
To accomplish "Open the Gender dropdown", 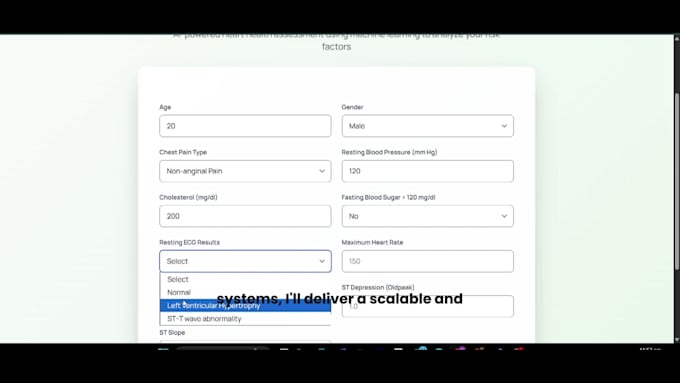I will coord(428,126).
